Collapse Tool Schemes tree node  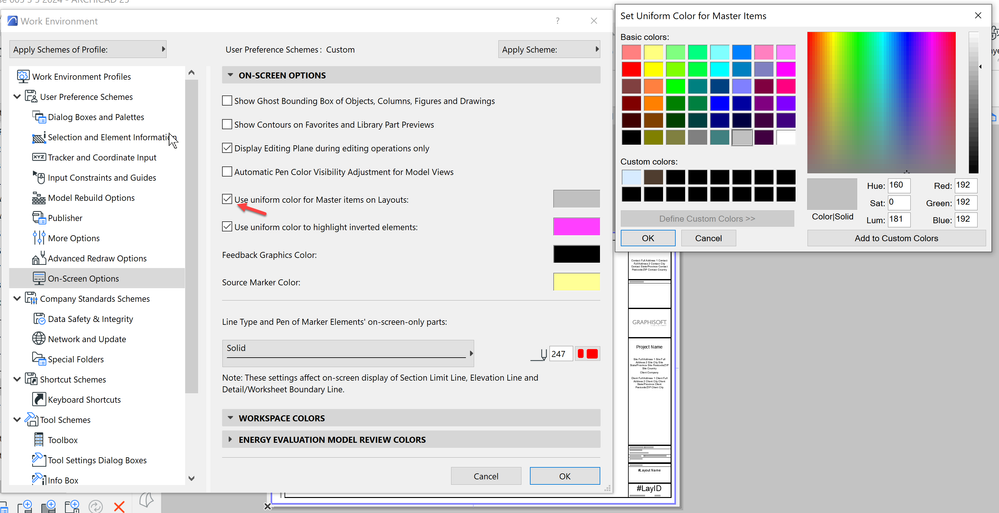17,420
